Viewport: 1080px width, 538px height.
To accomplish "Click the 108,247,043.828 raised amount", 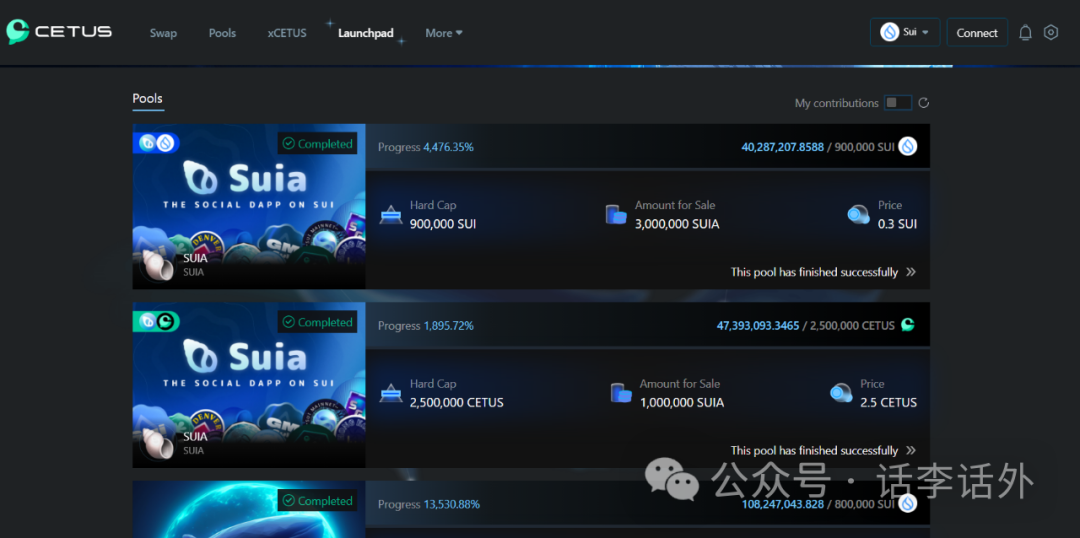I will pyautogui.click(x=782, y=504).
